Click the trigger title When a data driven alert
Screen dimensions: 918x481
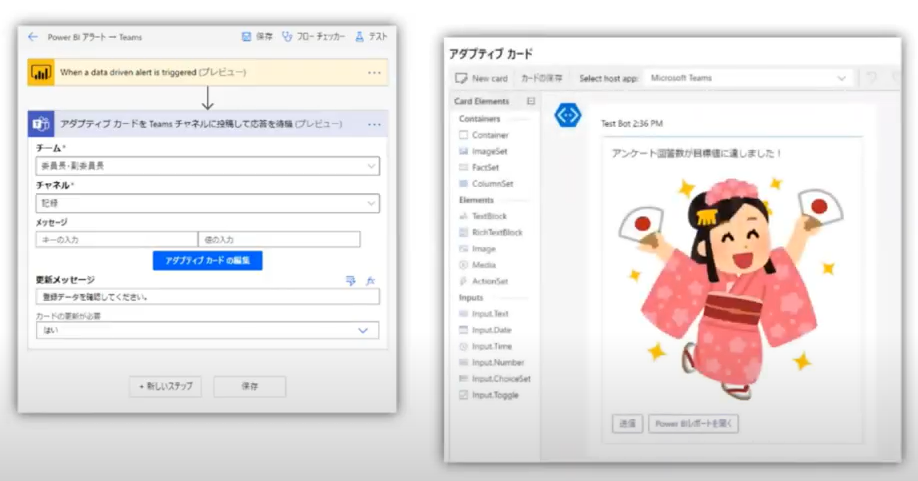click(x=153, y=73)
